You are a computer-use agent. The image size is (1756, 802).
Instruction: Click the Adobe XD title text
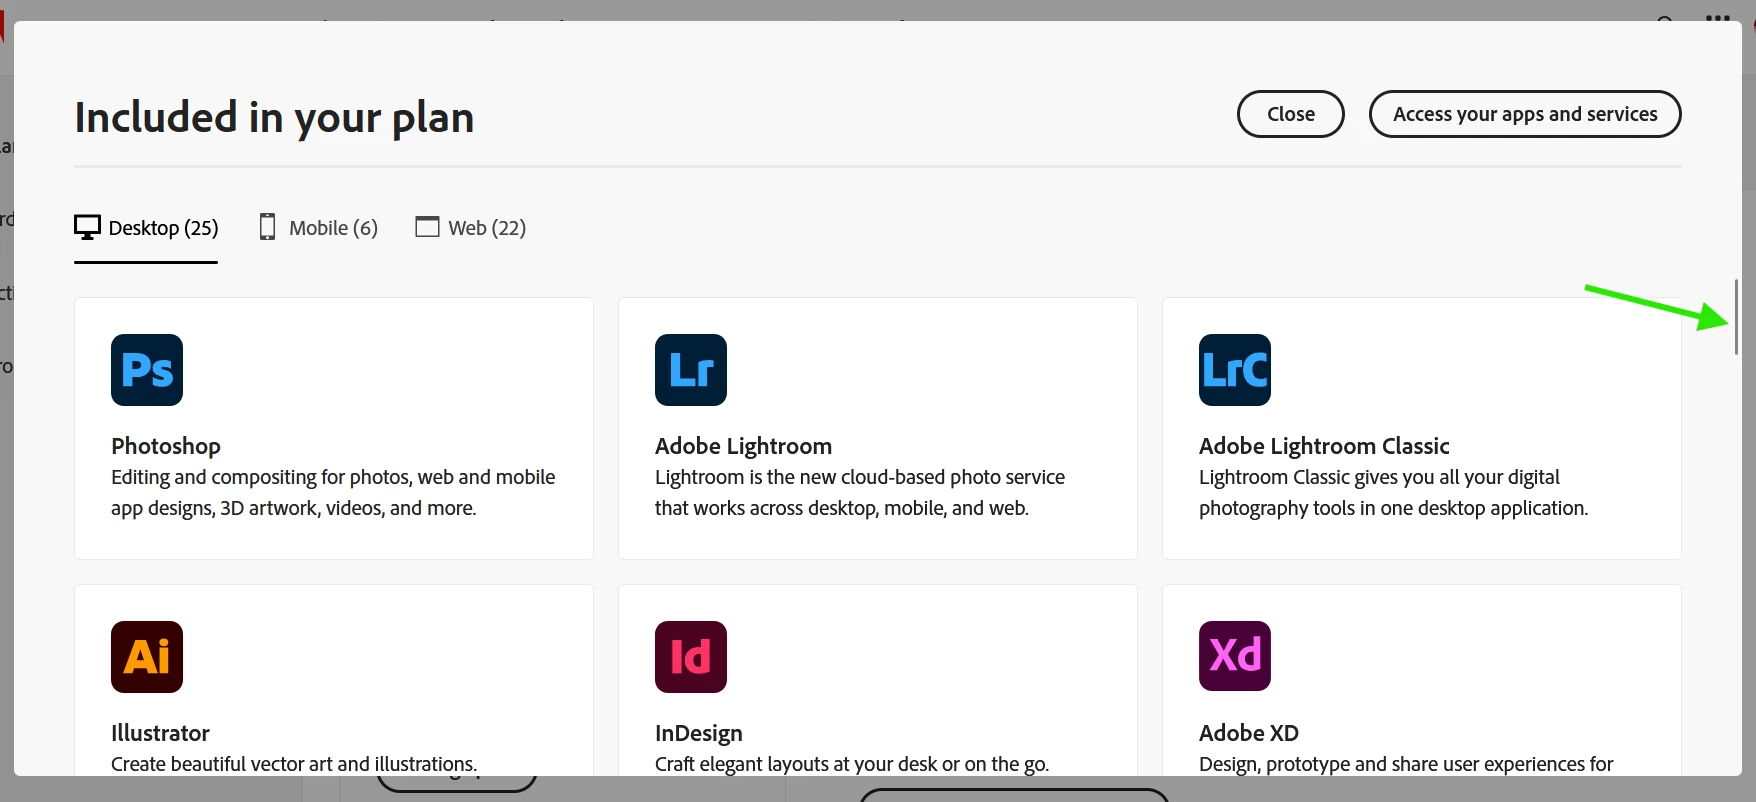[x=1249, y=733]
